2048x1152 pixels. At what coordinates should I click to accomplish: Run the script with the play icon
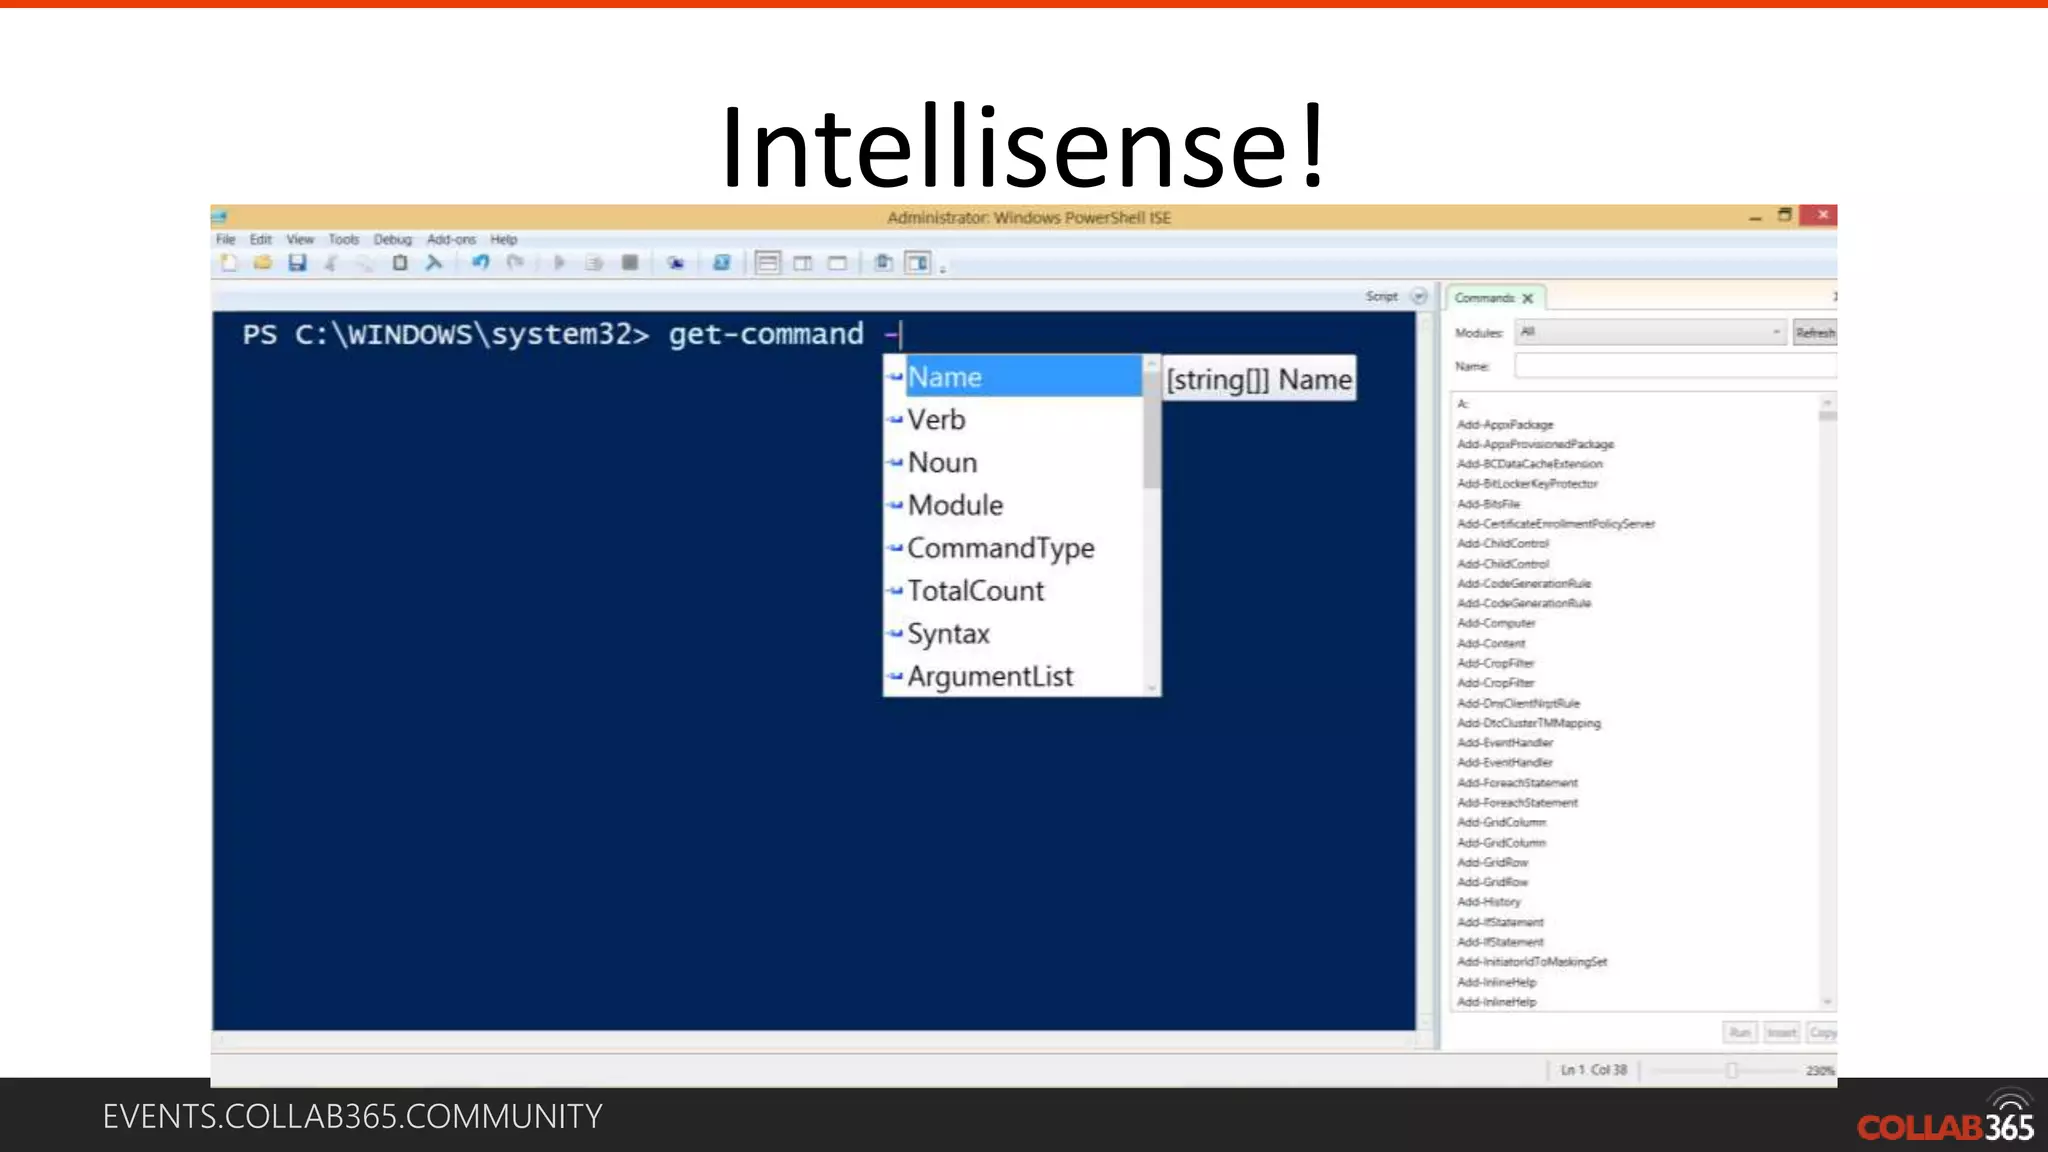560,263
